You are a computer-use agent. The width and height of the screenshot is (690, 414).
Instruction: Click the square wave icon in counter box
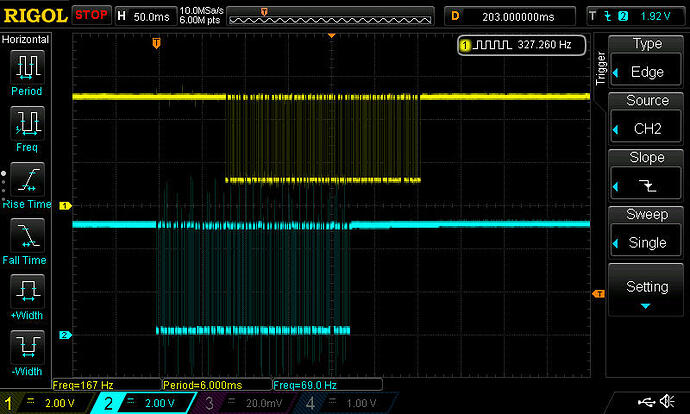coord(493,45)
